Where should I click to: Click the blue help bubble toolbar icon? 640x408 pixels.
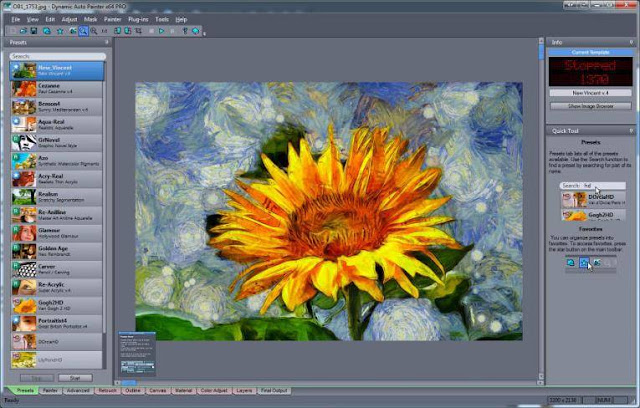196,31
